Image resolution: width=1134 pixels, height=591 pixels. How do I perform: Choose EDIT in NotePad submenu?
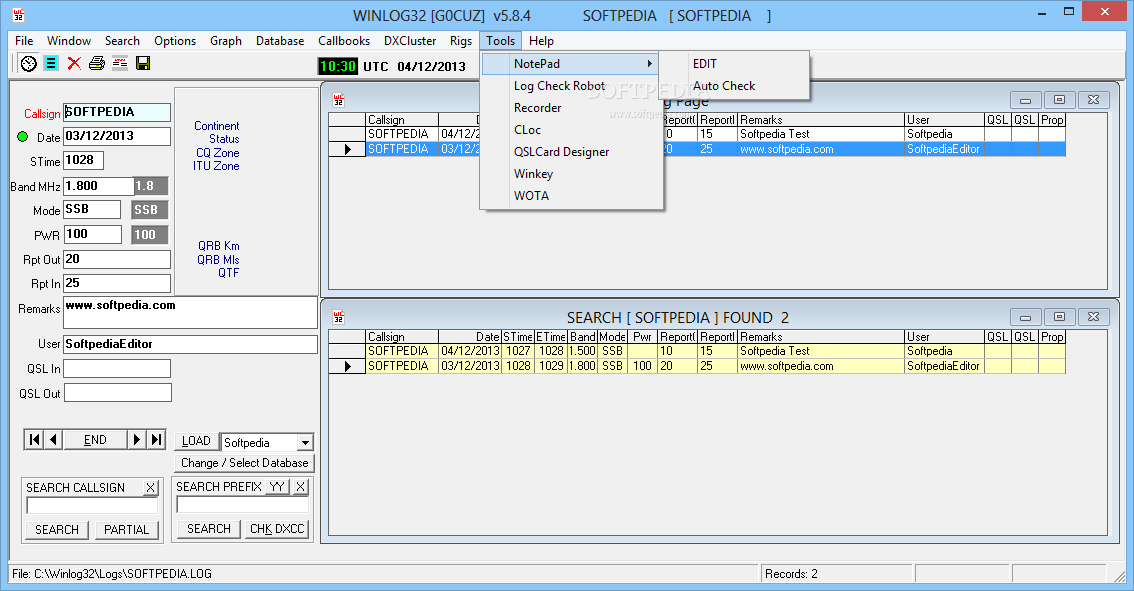[734, 64]
